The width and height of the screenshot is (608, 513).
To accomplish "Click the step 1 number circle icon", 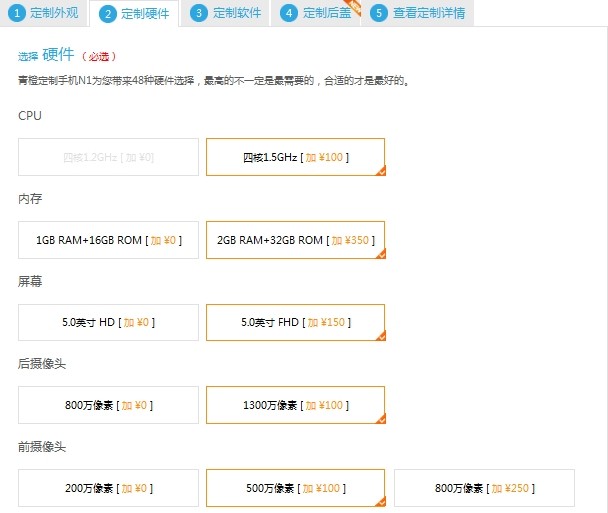I will tap(17, 13).
